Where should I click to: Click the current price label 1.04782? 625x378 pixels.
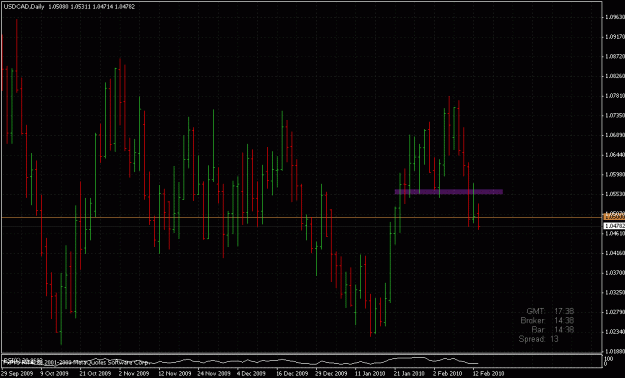coord(614,226)
